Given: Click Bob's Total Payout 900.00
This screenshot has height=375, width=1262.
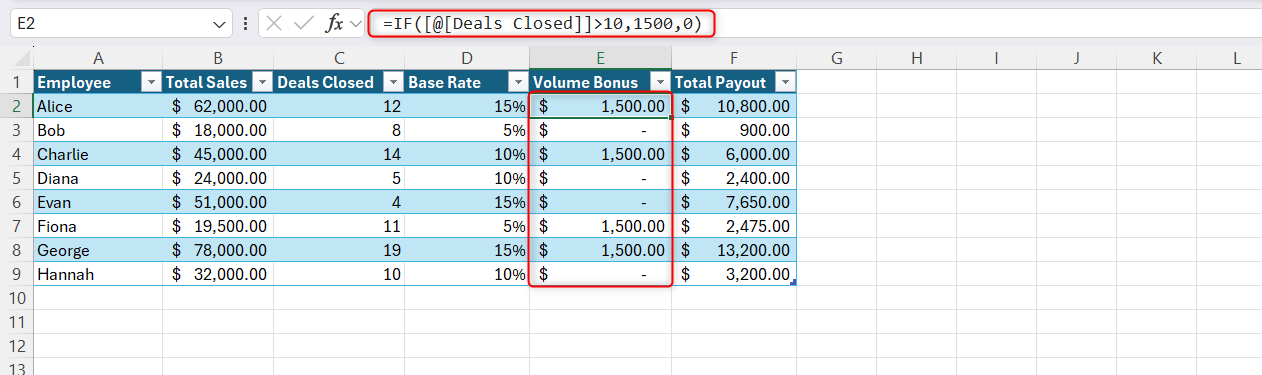Looking at the screenshot, I should [734, 130].
